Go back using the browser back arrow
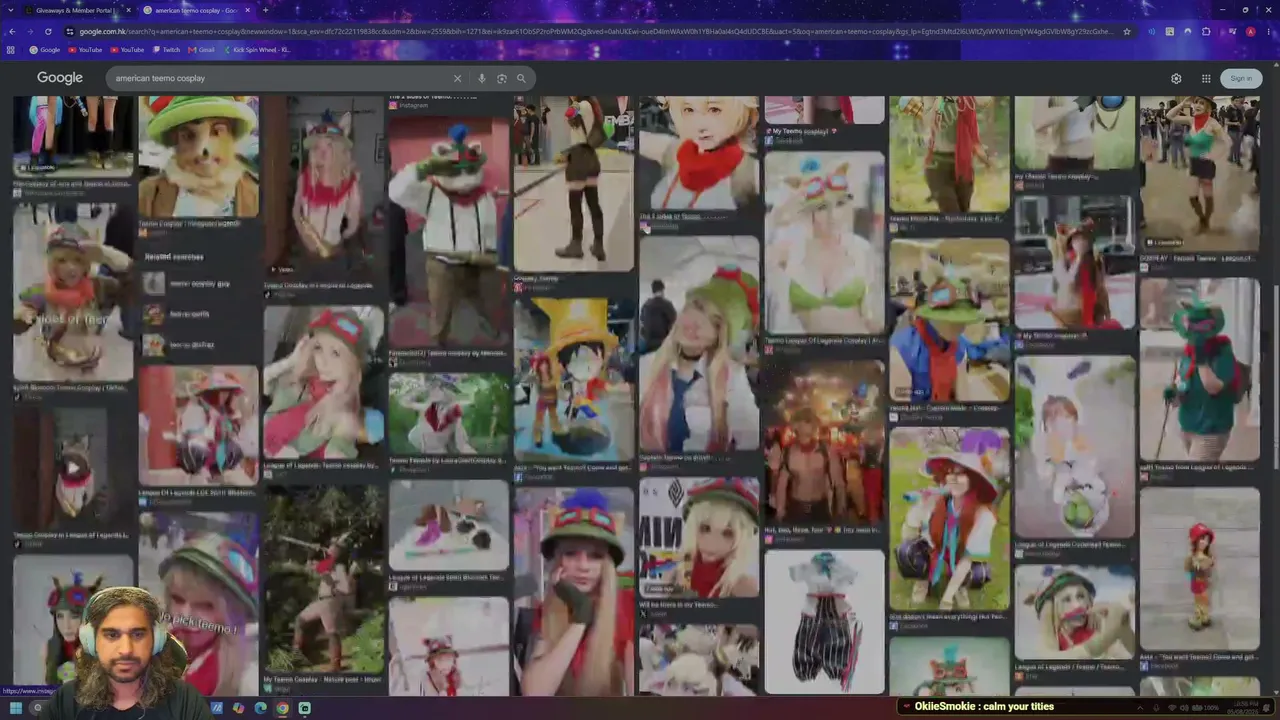 coord(12,32)
